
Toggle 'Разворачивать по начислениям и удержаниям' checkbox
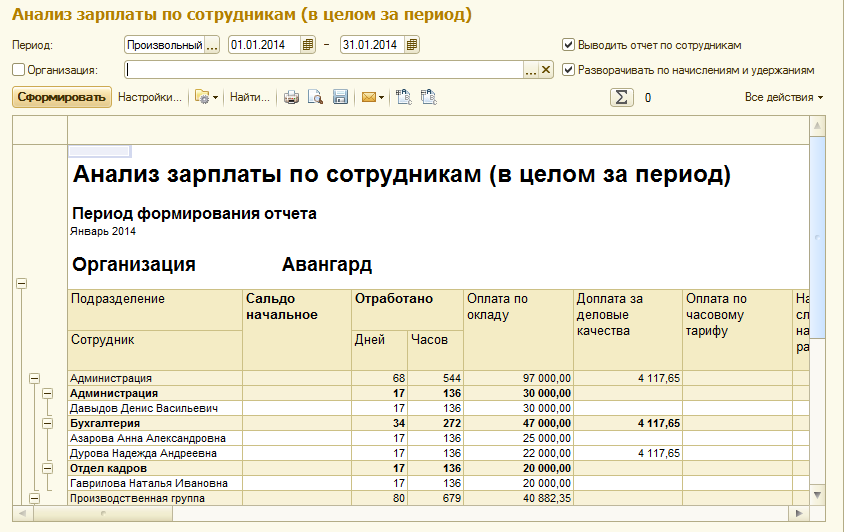[568, 70]
